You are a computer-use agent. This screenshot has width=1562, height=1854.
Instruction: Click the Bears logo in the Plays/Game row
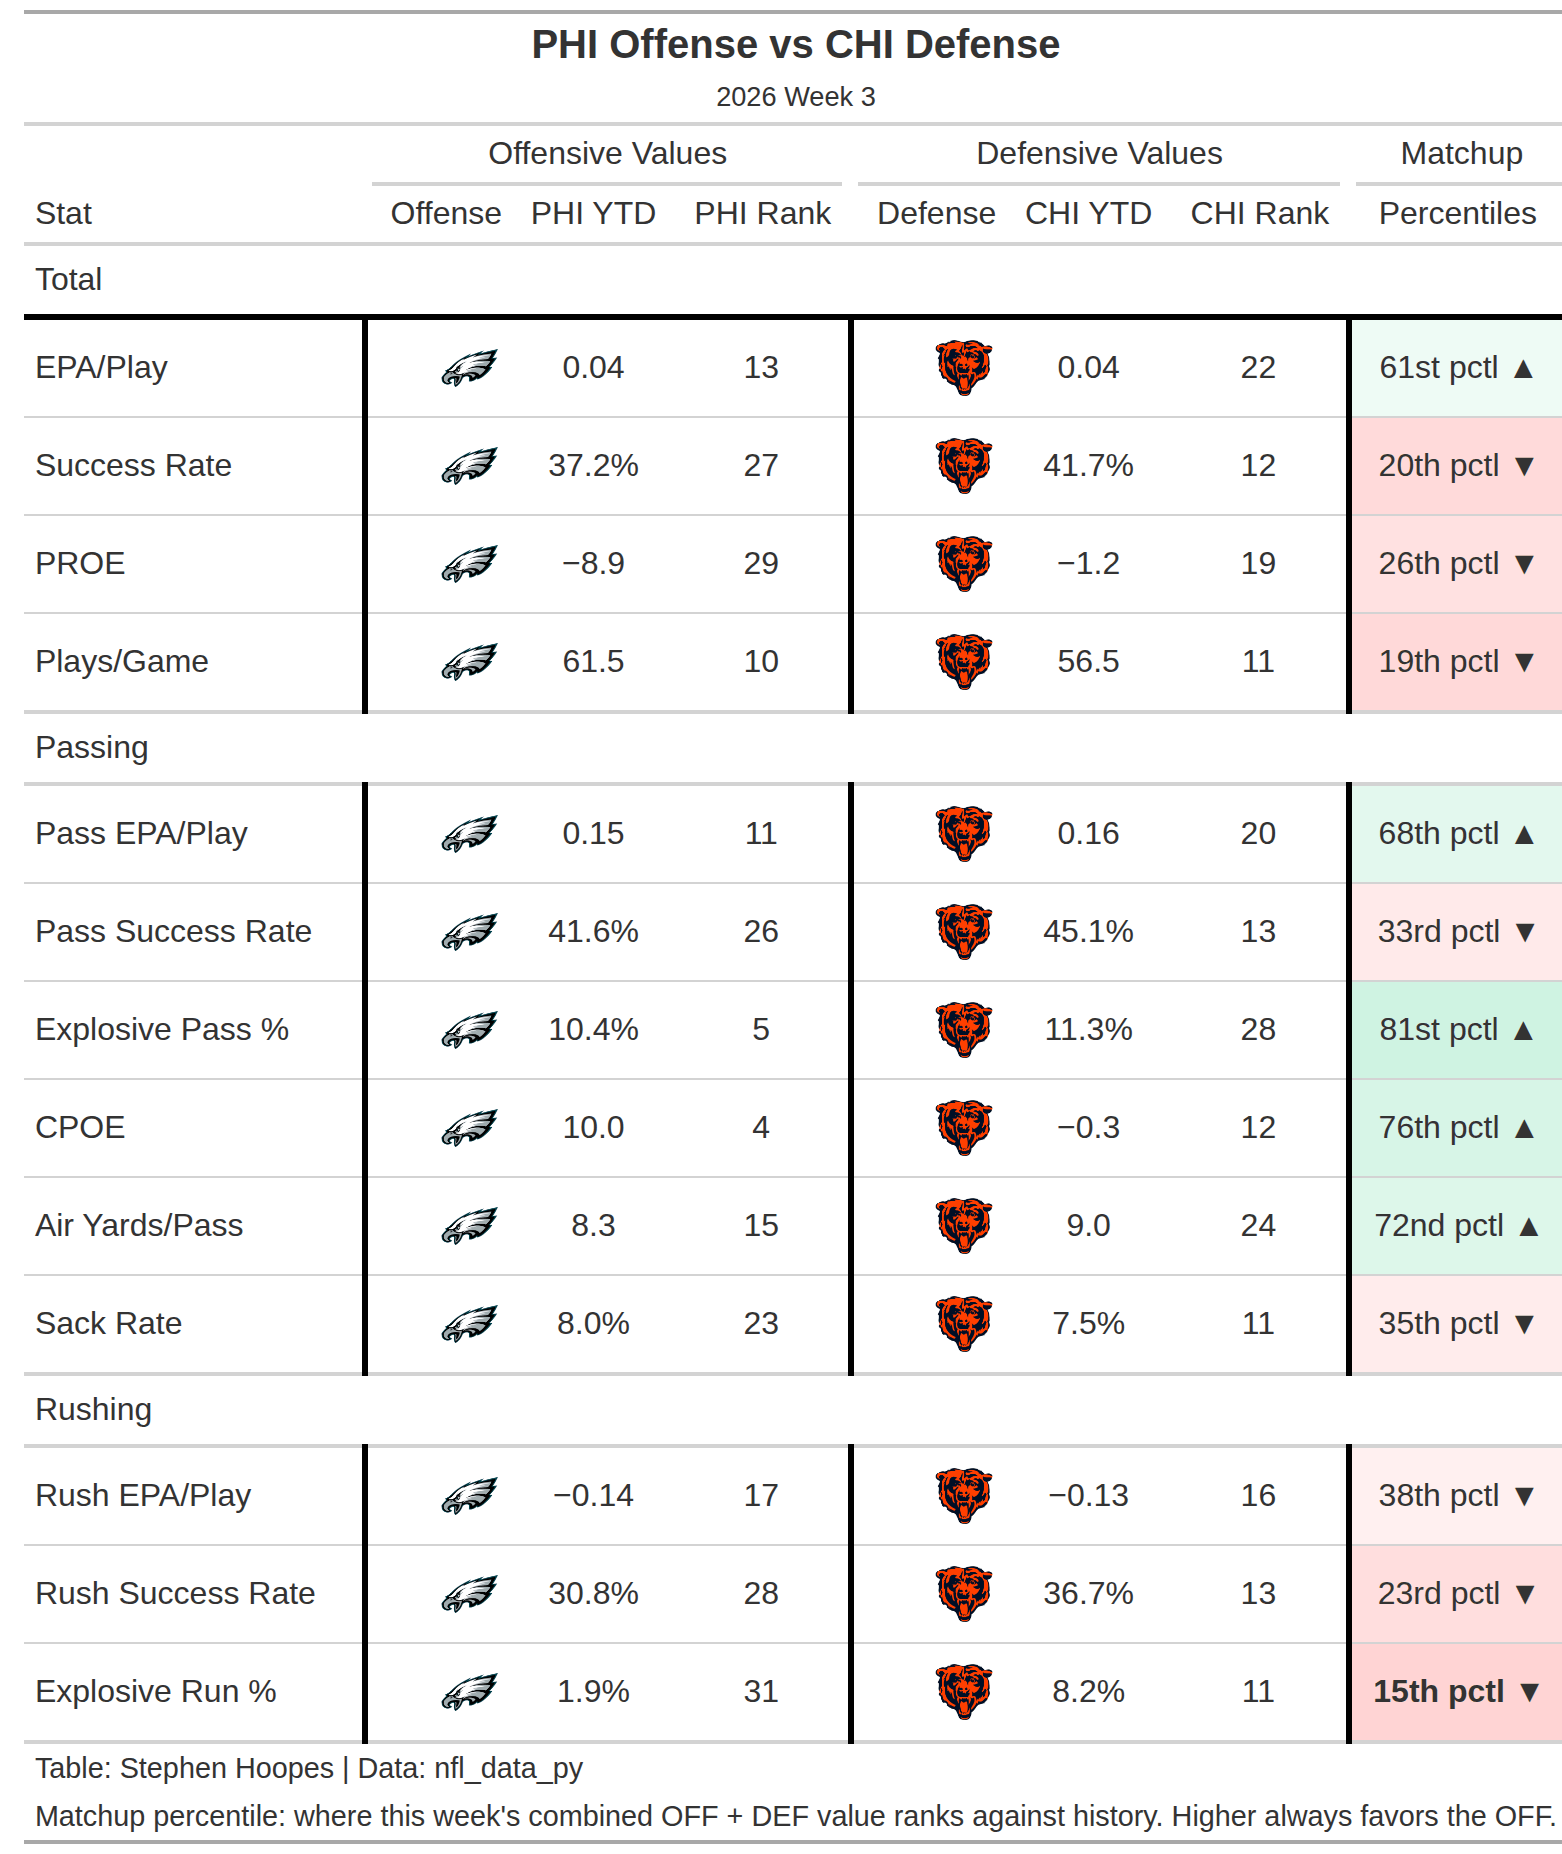point(964,662)
